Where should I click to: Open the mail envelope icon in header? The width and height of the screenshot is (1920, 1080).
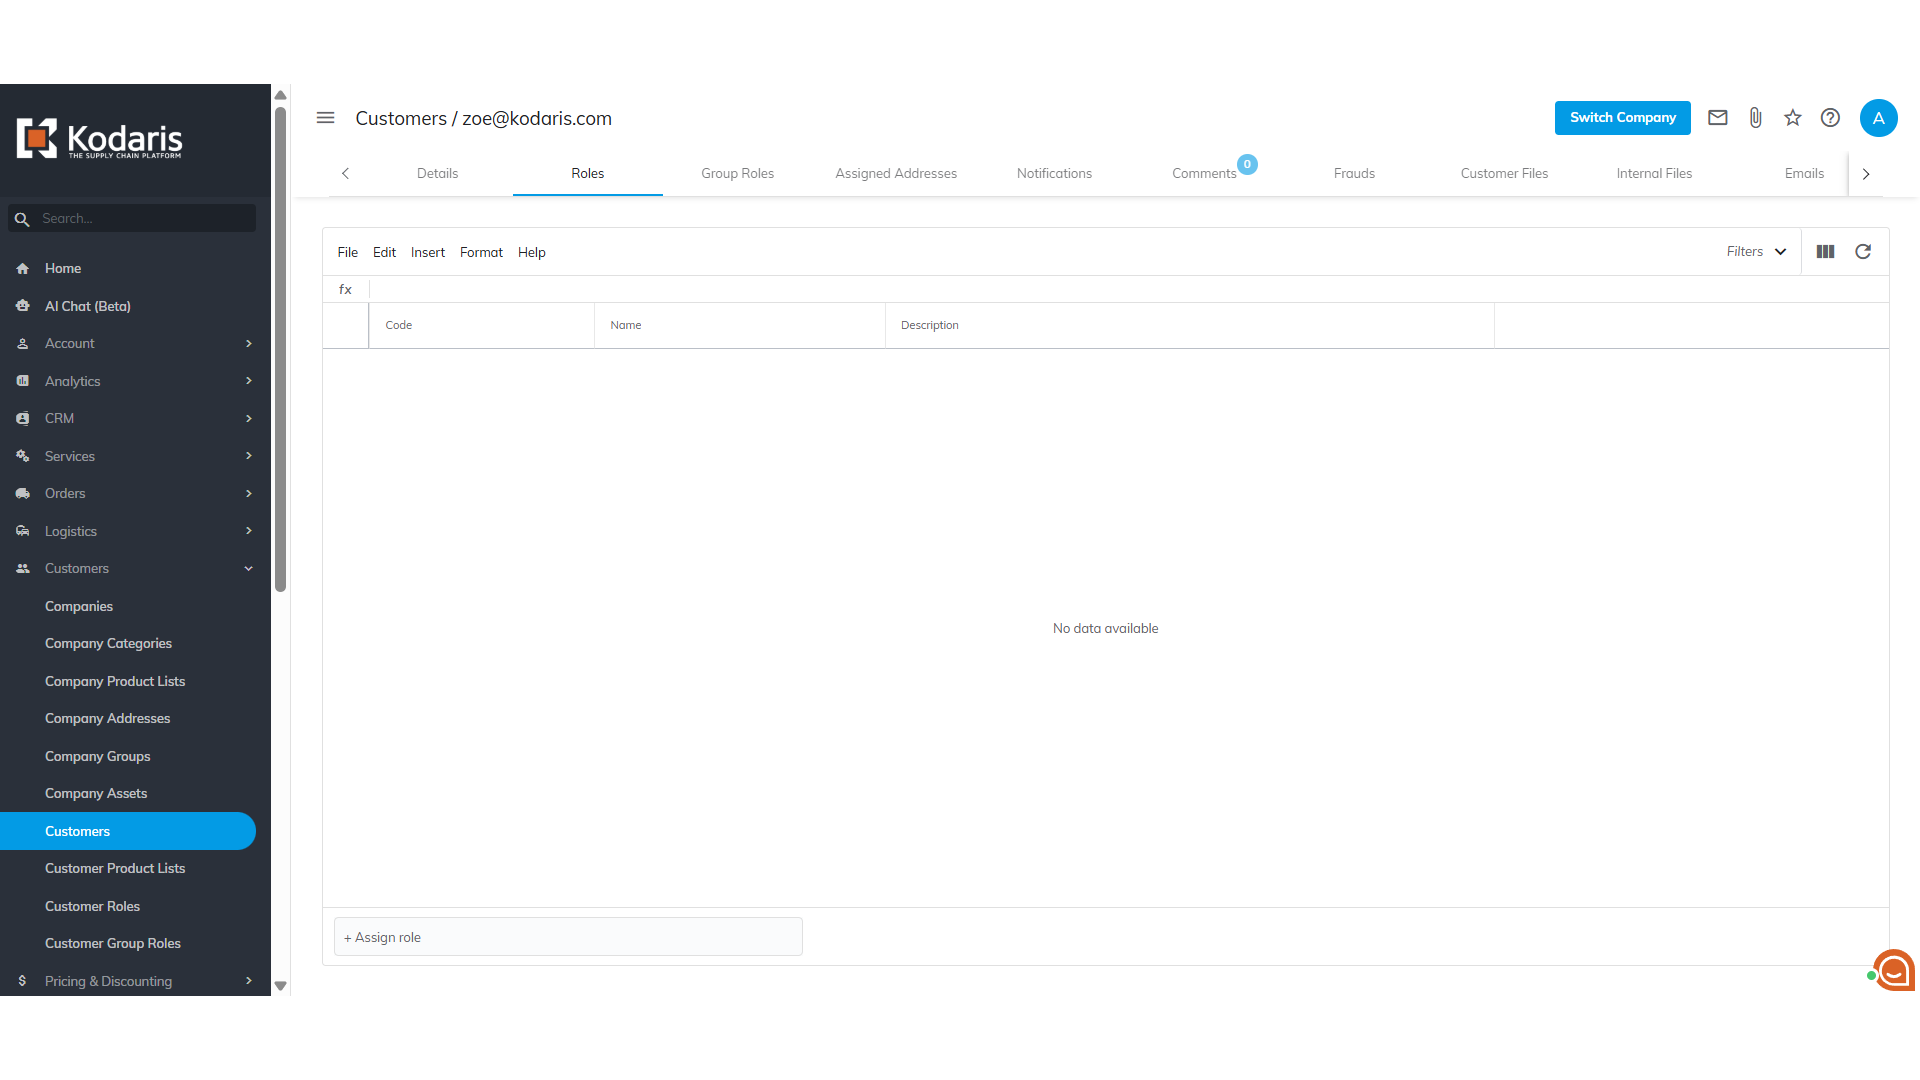pos(1717,118)
